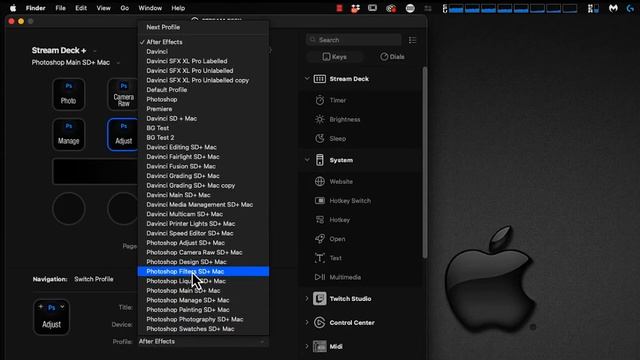Switch to the Dials tab
640x360 pixels.
(392, 57)
